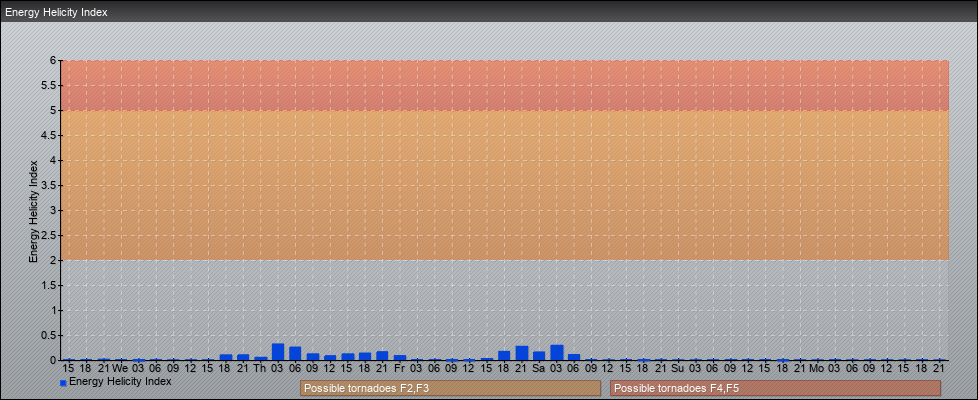Screen dimensions: 978x400
Task: Select the Possible tornadoes F4,F5 legend box
Action: click(x=775, y=388)
